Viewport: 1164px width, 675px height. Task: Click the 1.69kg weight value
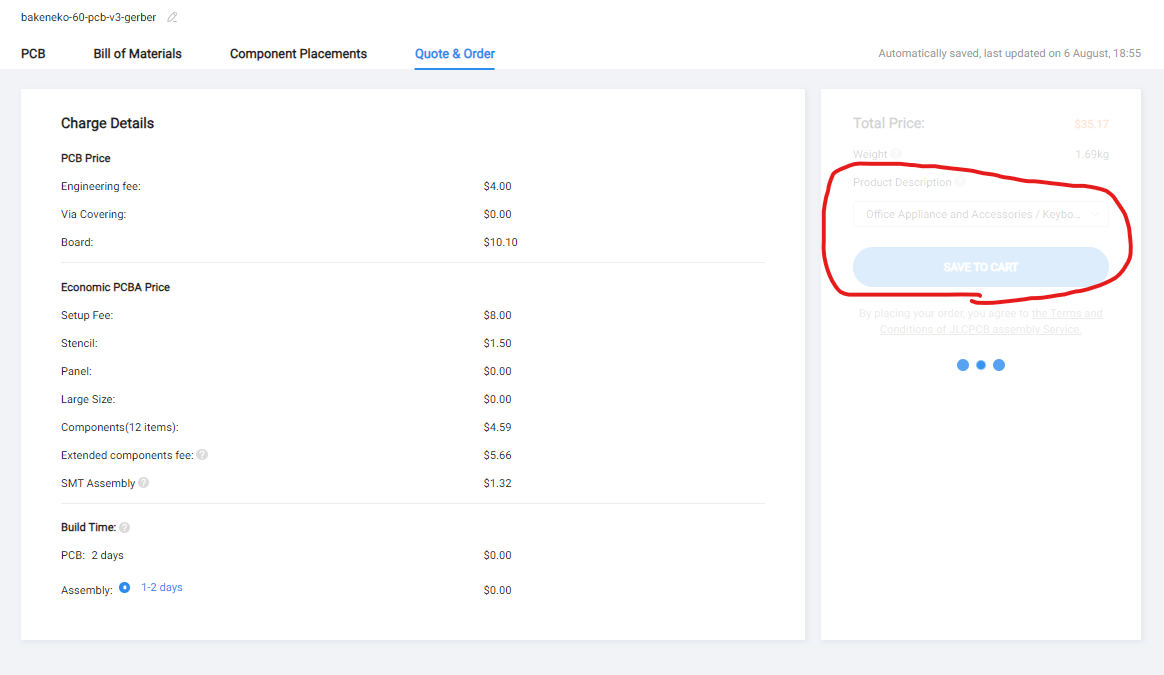click(x=1092, y=154)
